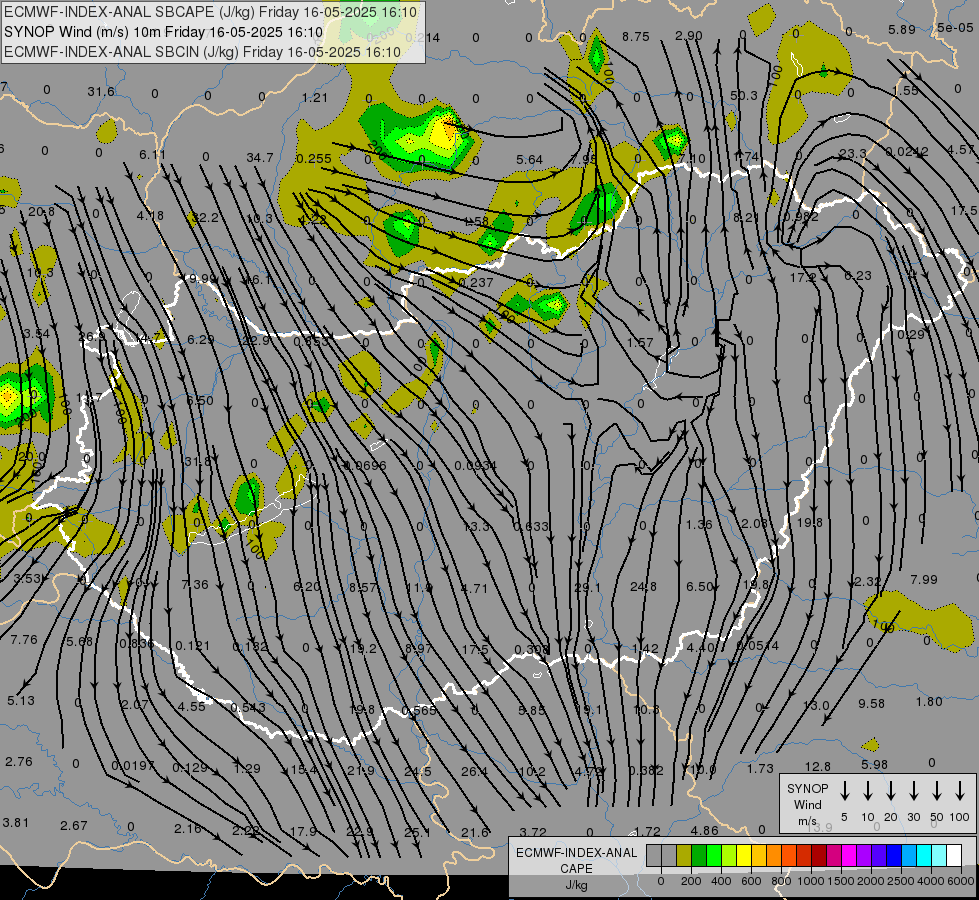Click the 20 m/s wind legend arrow
This screenshot has width=979, height=900.
click(891, 791)
